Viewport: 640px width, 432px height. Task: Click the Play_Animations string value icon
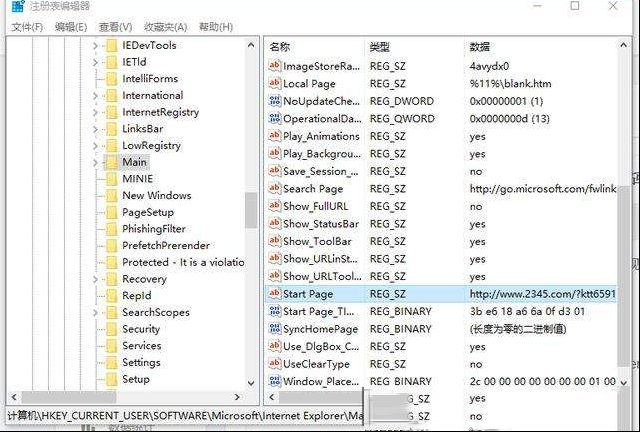pyautogui.click(x=275, y=136)
